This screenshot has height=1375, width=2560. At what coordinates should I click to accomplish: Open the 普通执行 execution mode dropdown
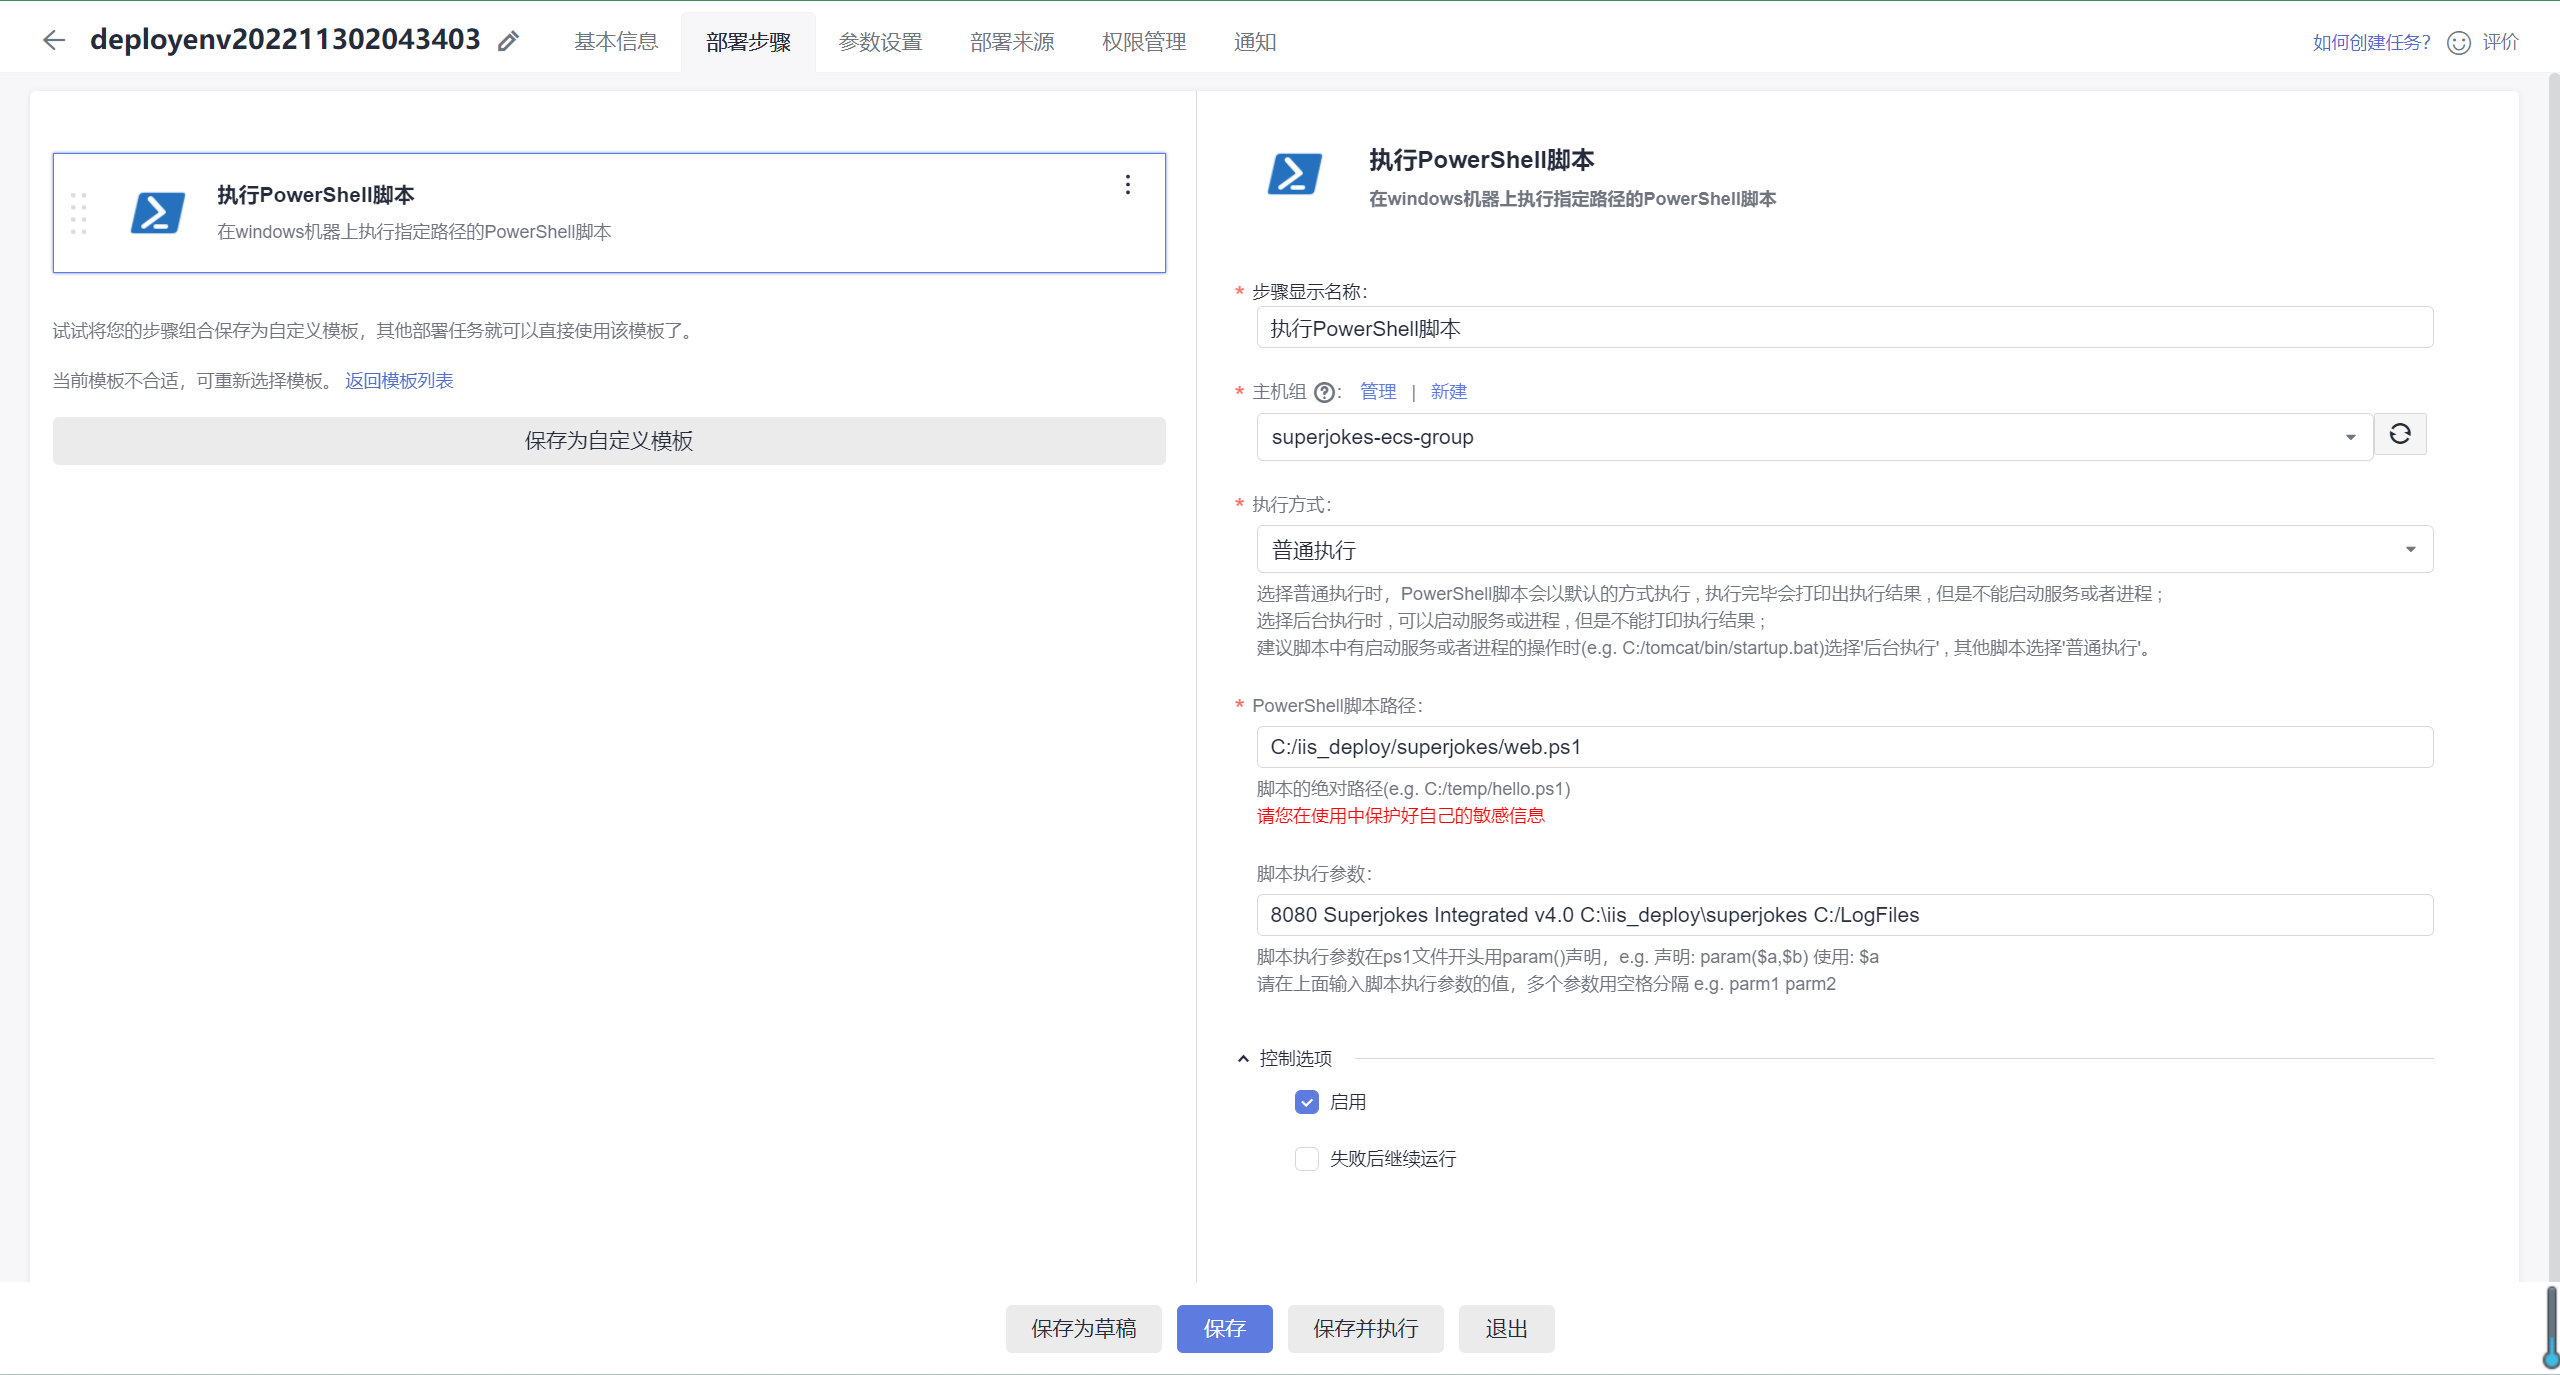tap(1844, 549)
